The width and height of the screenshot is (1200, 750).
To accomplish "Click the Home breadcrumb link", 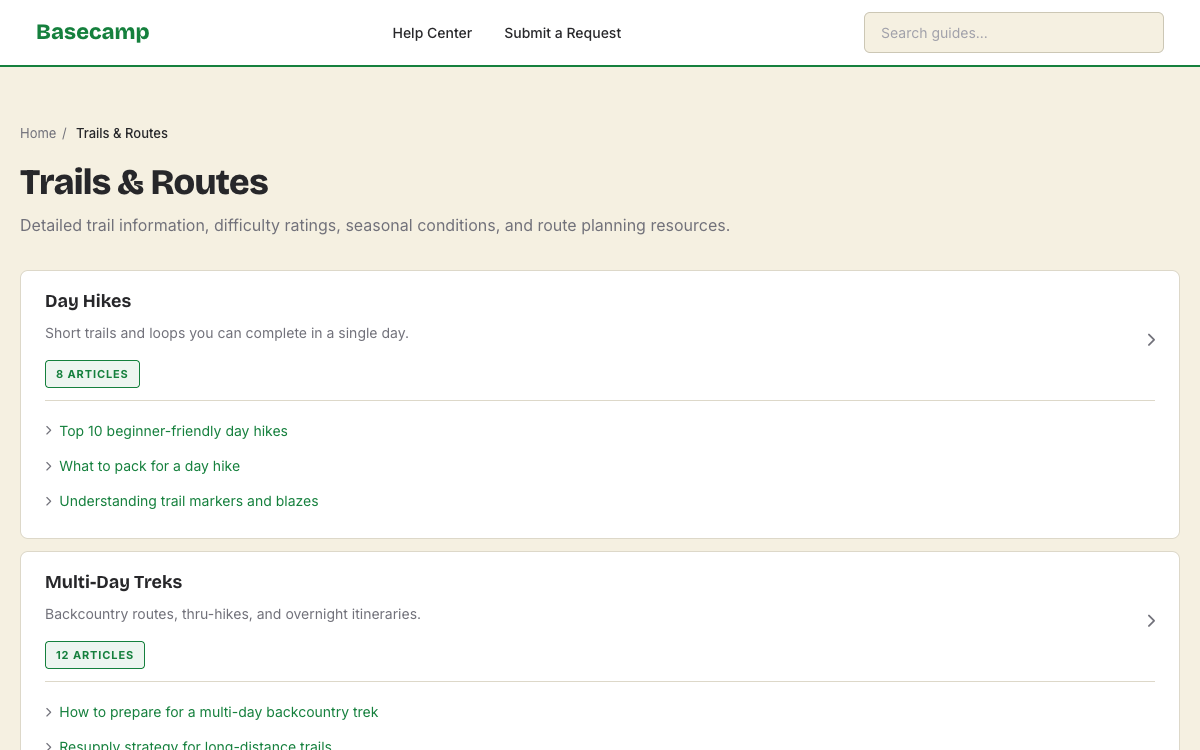I will coord(38,133).
